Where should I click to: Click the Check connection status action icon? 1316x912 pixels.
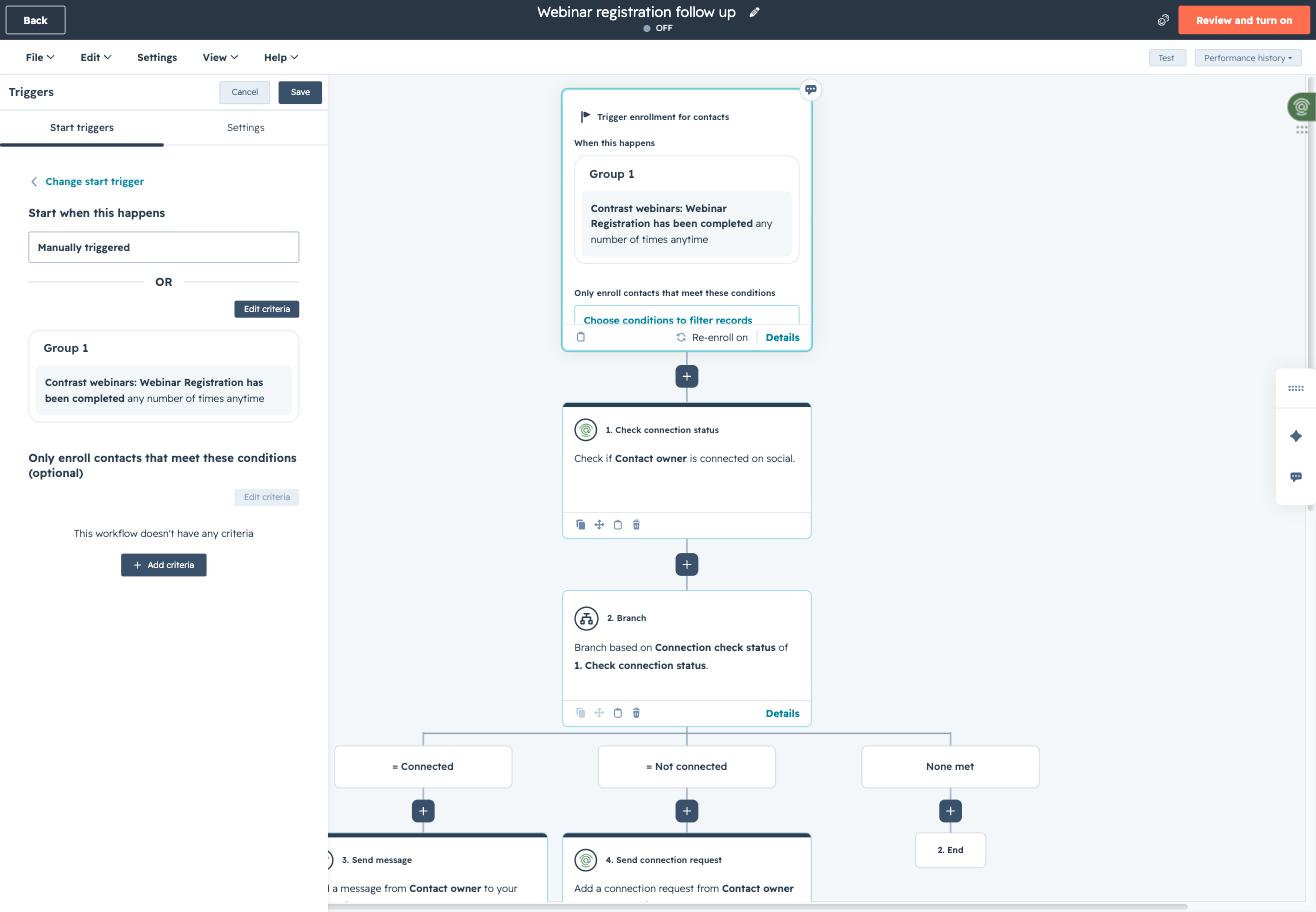586,430
